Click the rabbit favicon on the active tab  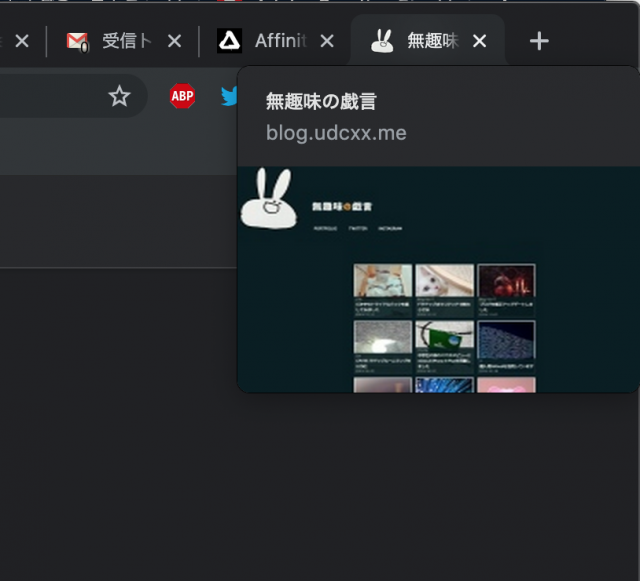(x=381, y=41)
